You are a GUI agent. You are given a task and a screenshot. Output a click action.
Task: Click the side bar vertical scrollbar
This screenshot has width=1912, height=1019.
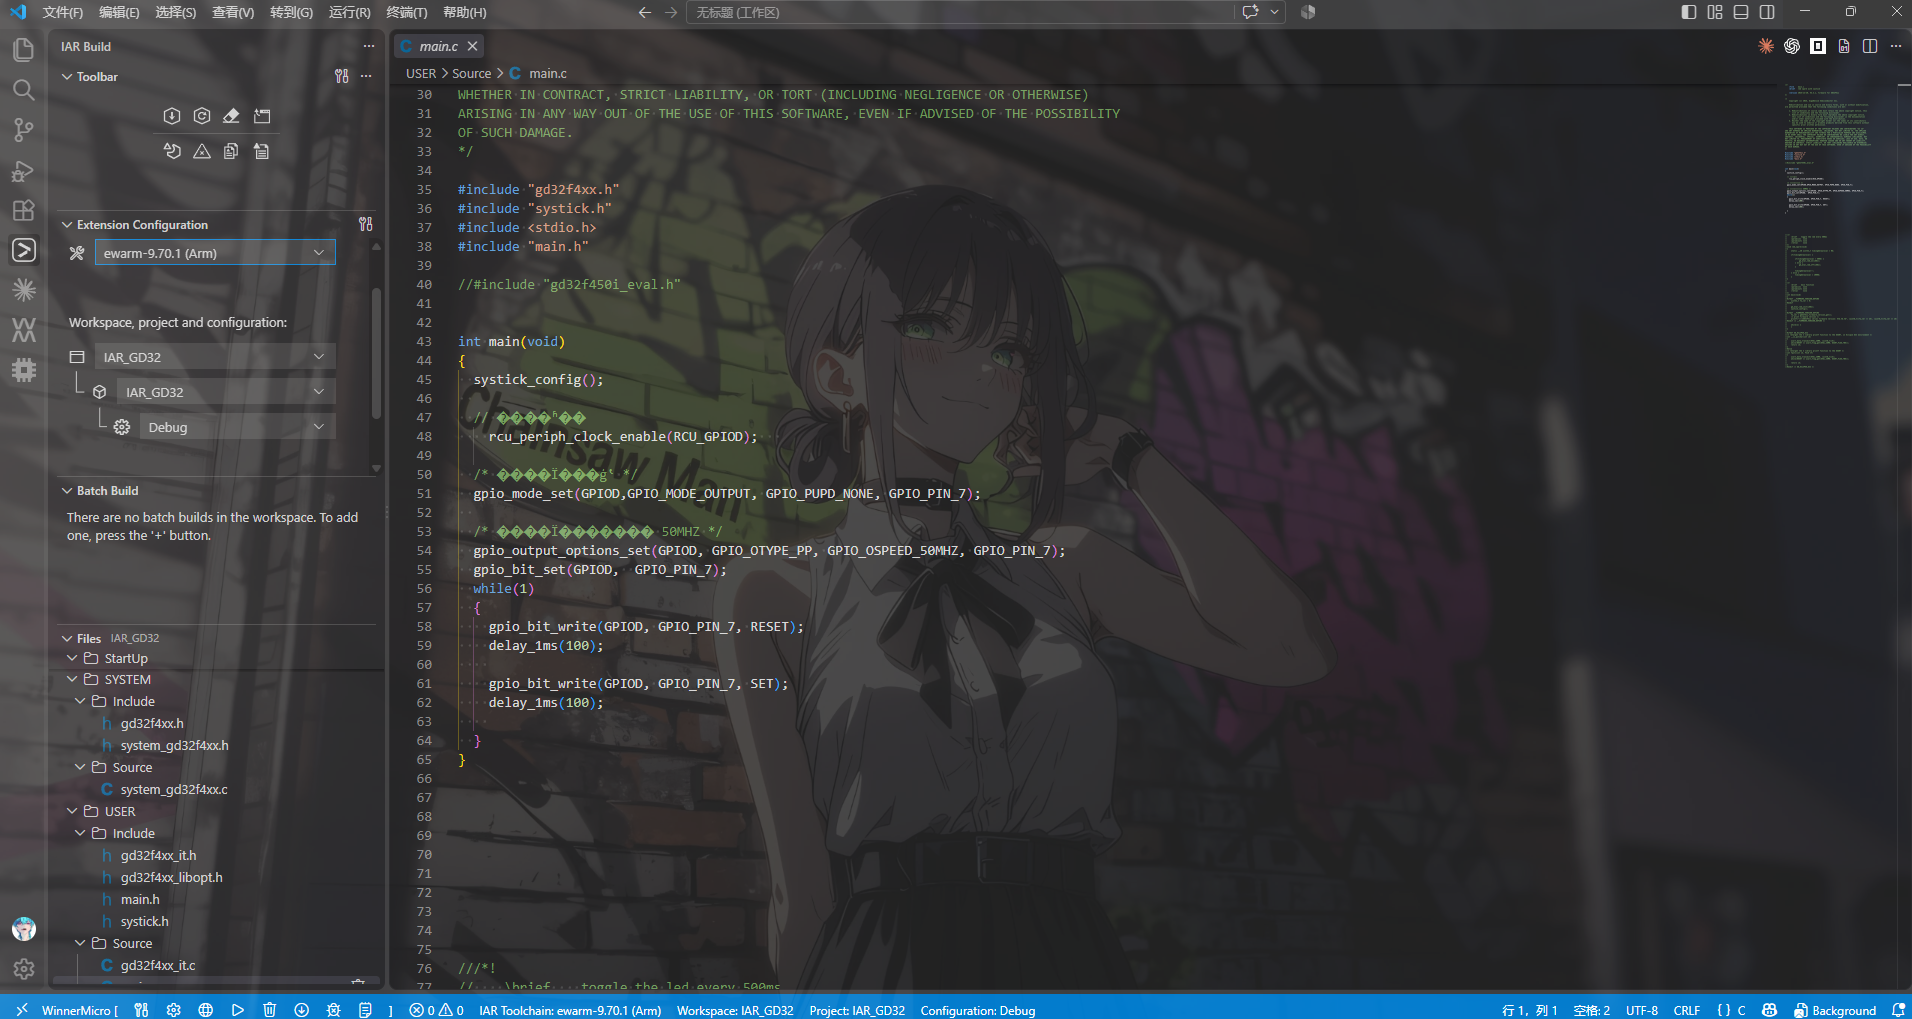click(x=376, y=352)
